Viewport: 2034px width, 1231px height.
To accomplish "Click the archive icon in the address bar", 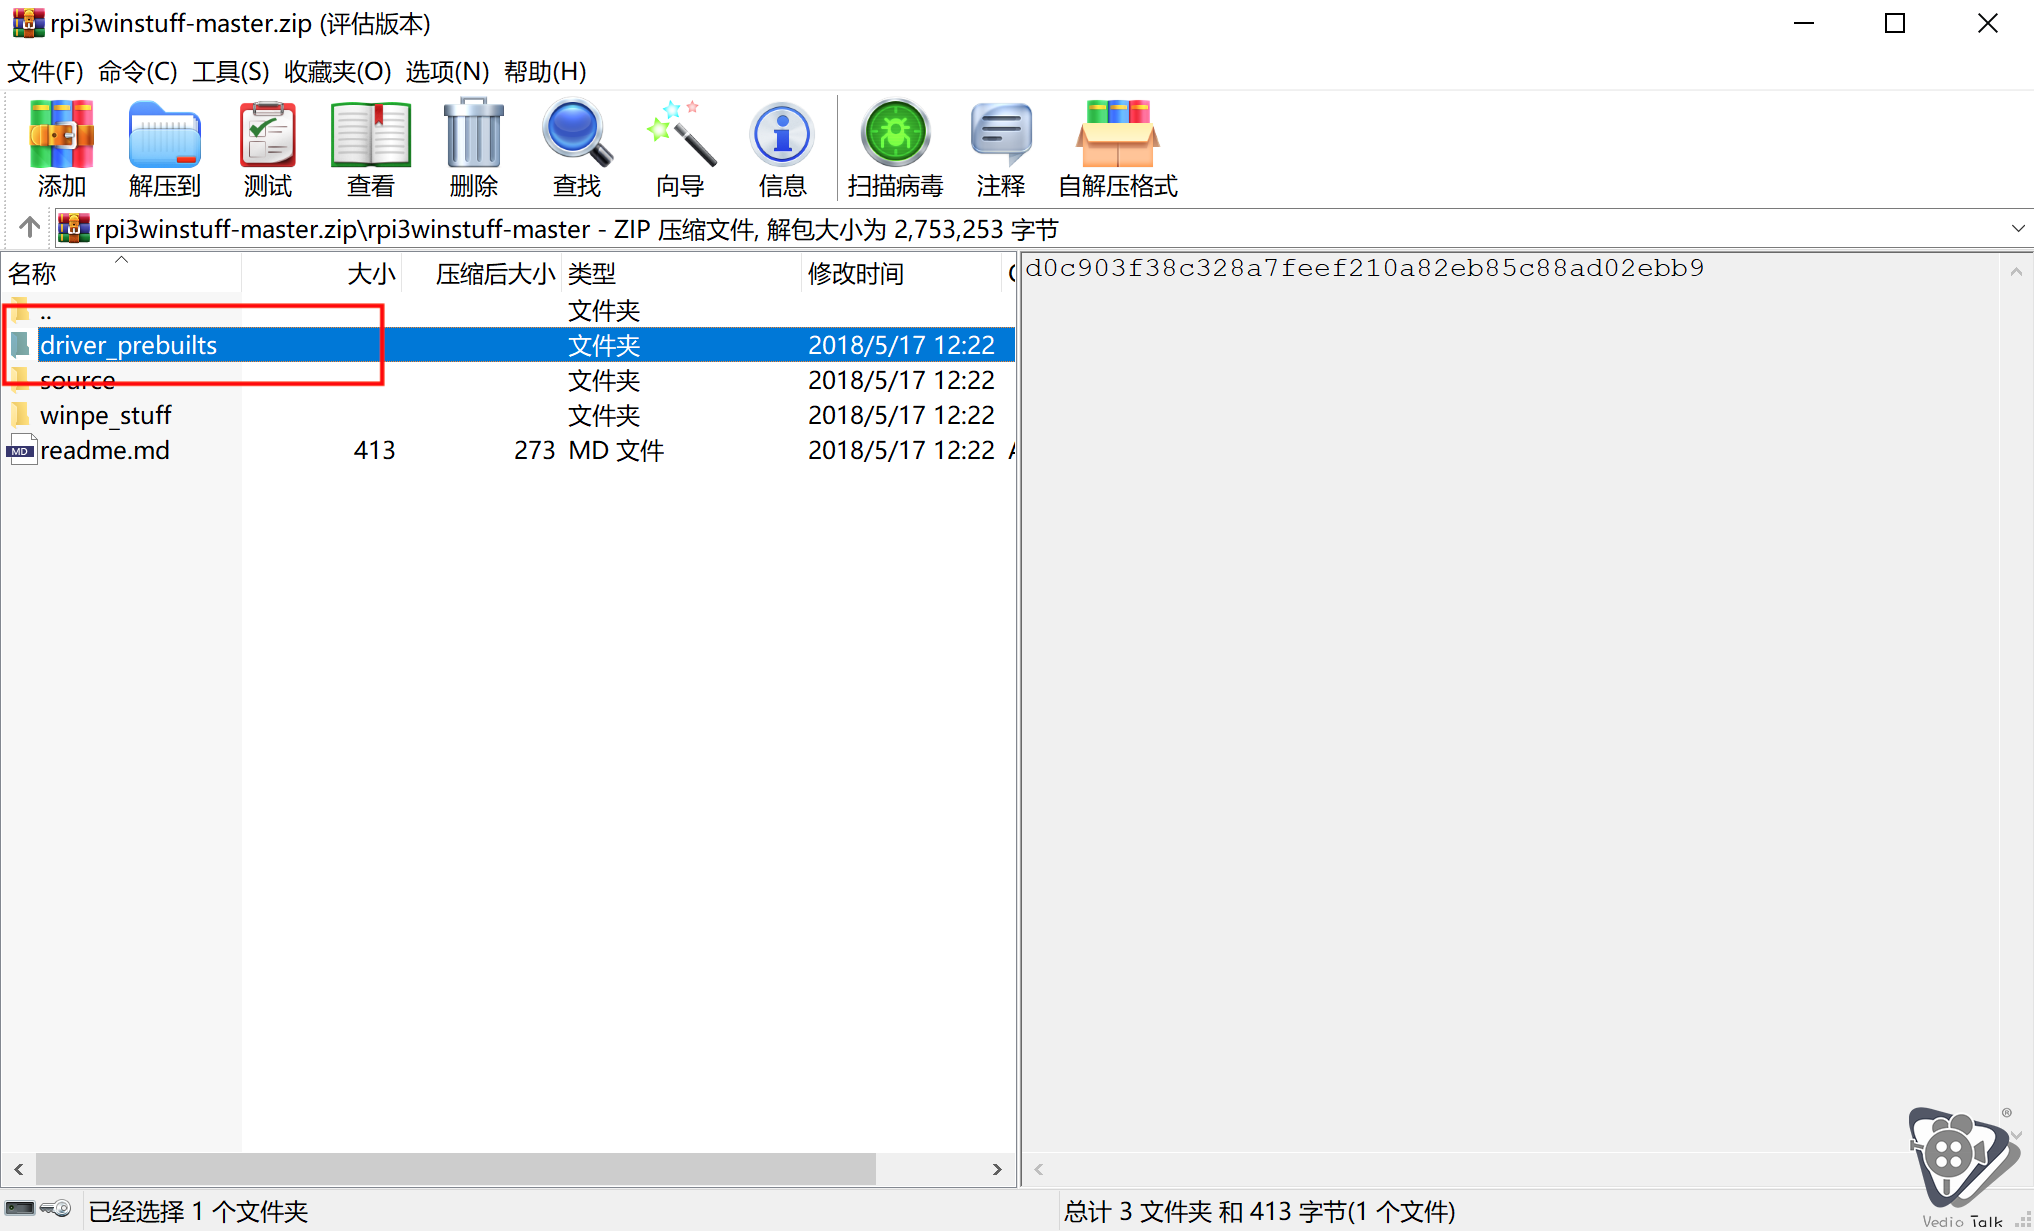I will pyautogui.click(x=73, y=229).
